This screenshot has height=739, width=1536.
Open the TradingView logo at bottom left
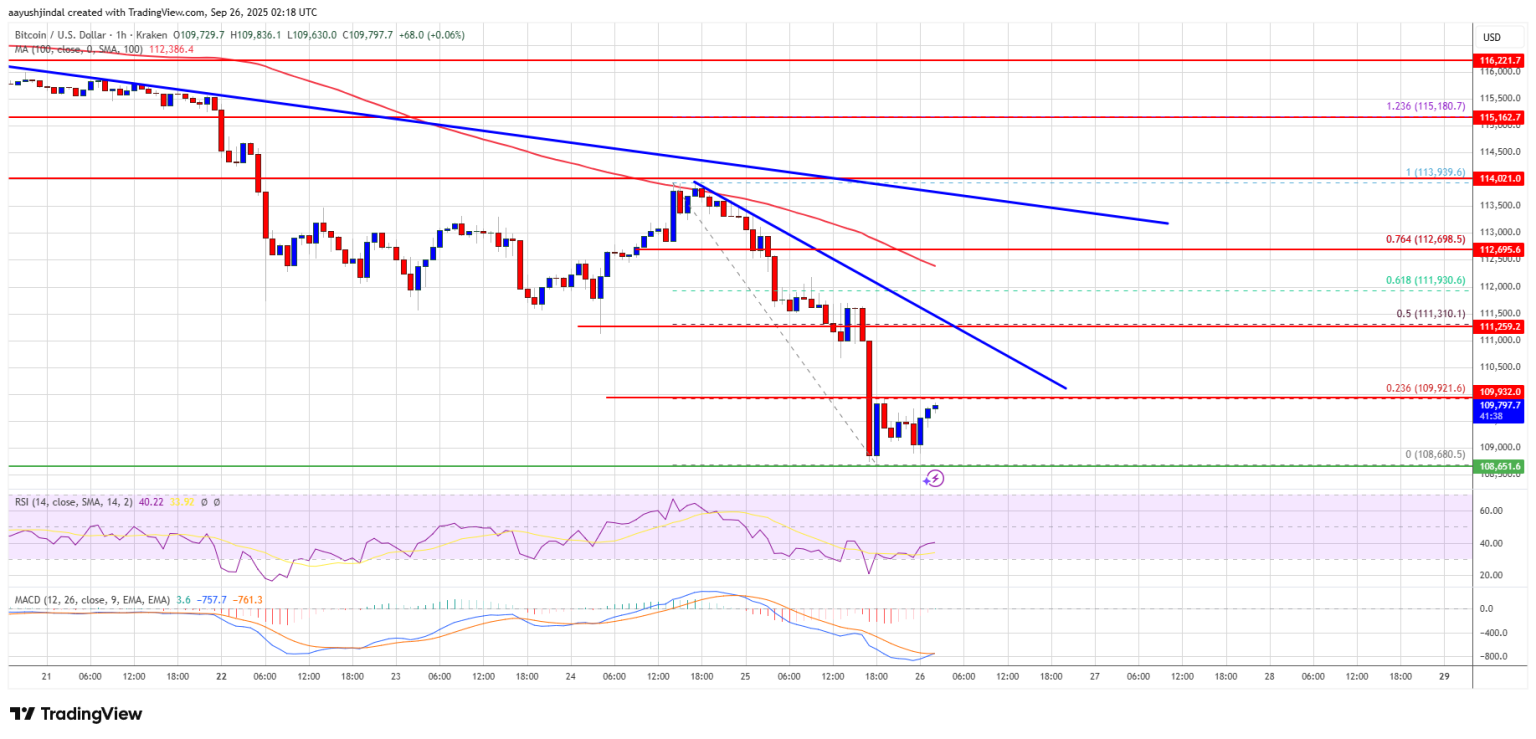[x=76, y=714]
